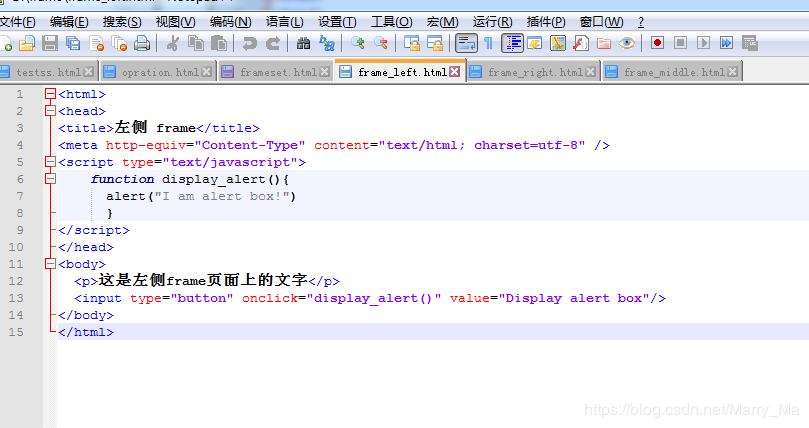Close the opration.html tab
Screen dimensions: 809x428
pos(206,72)
